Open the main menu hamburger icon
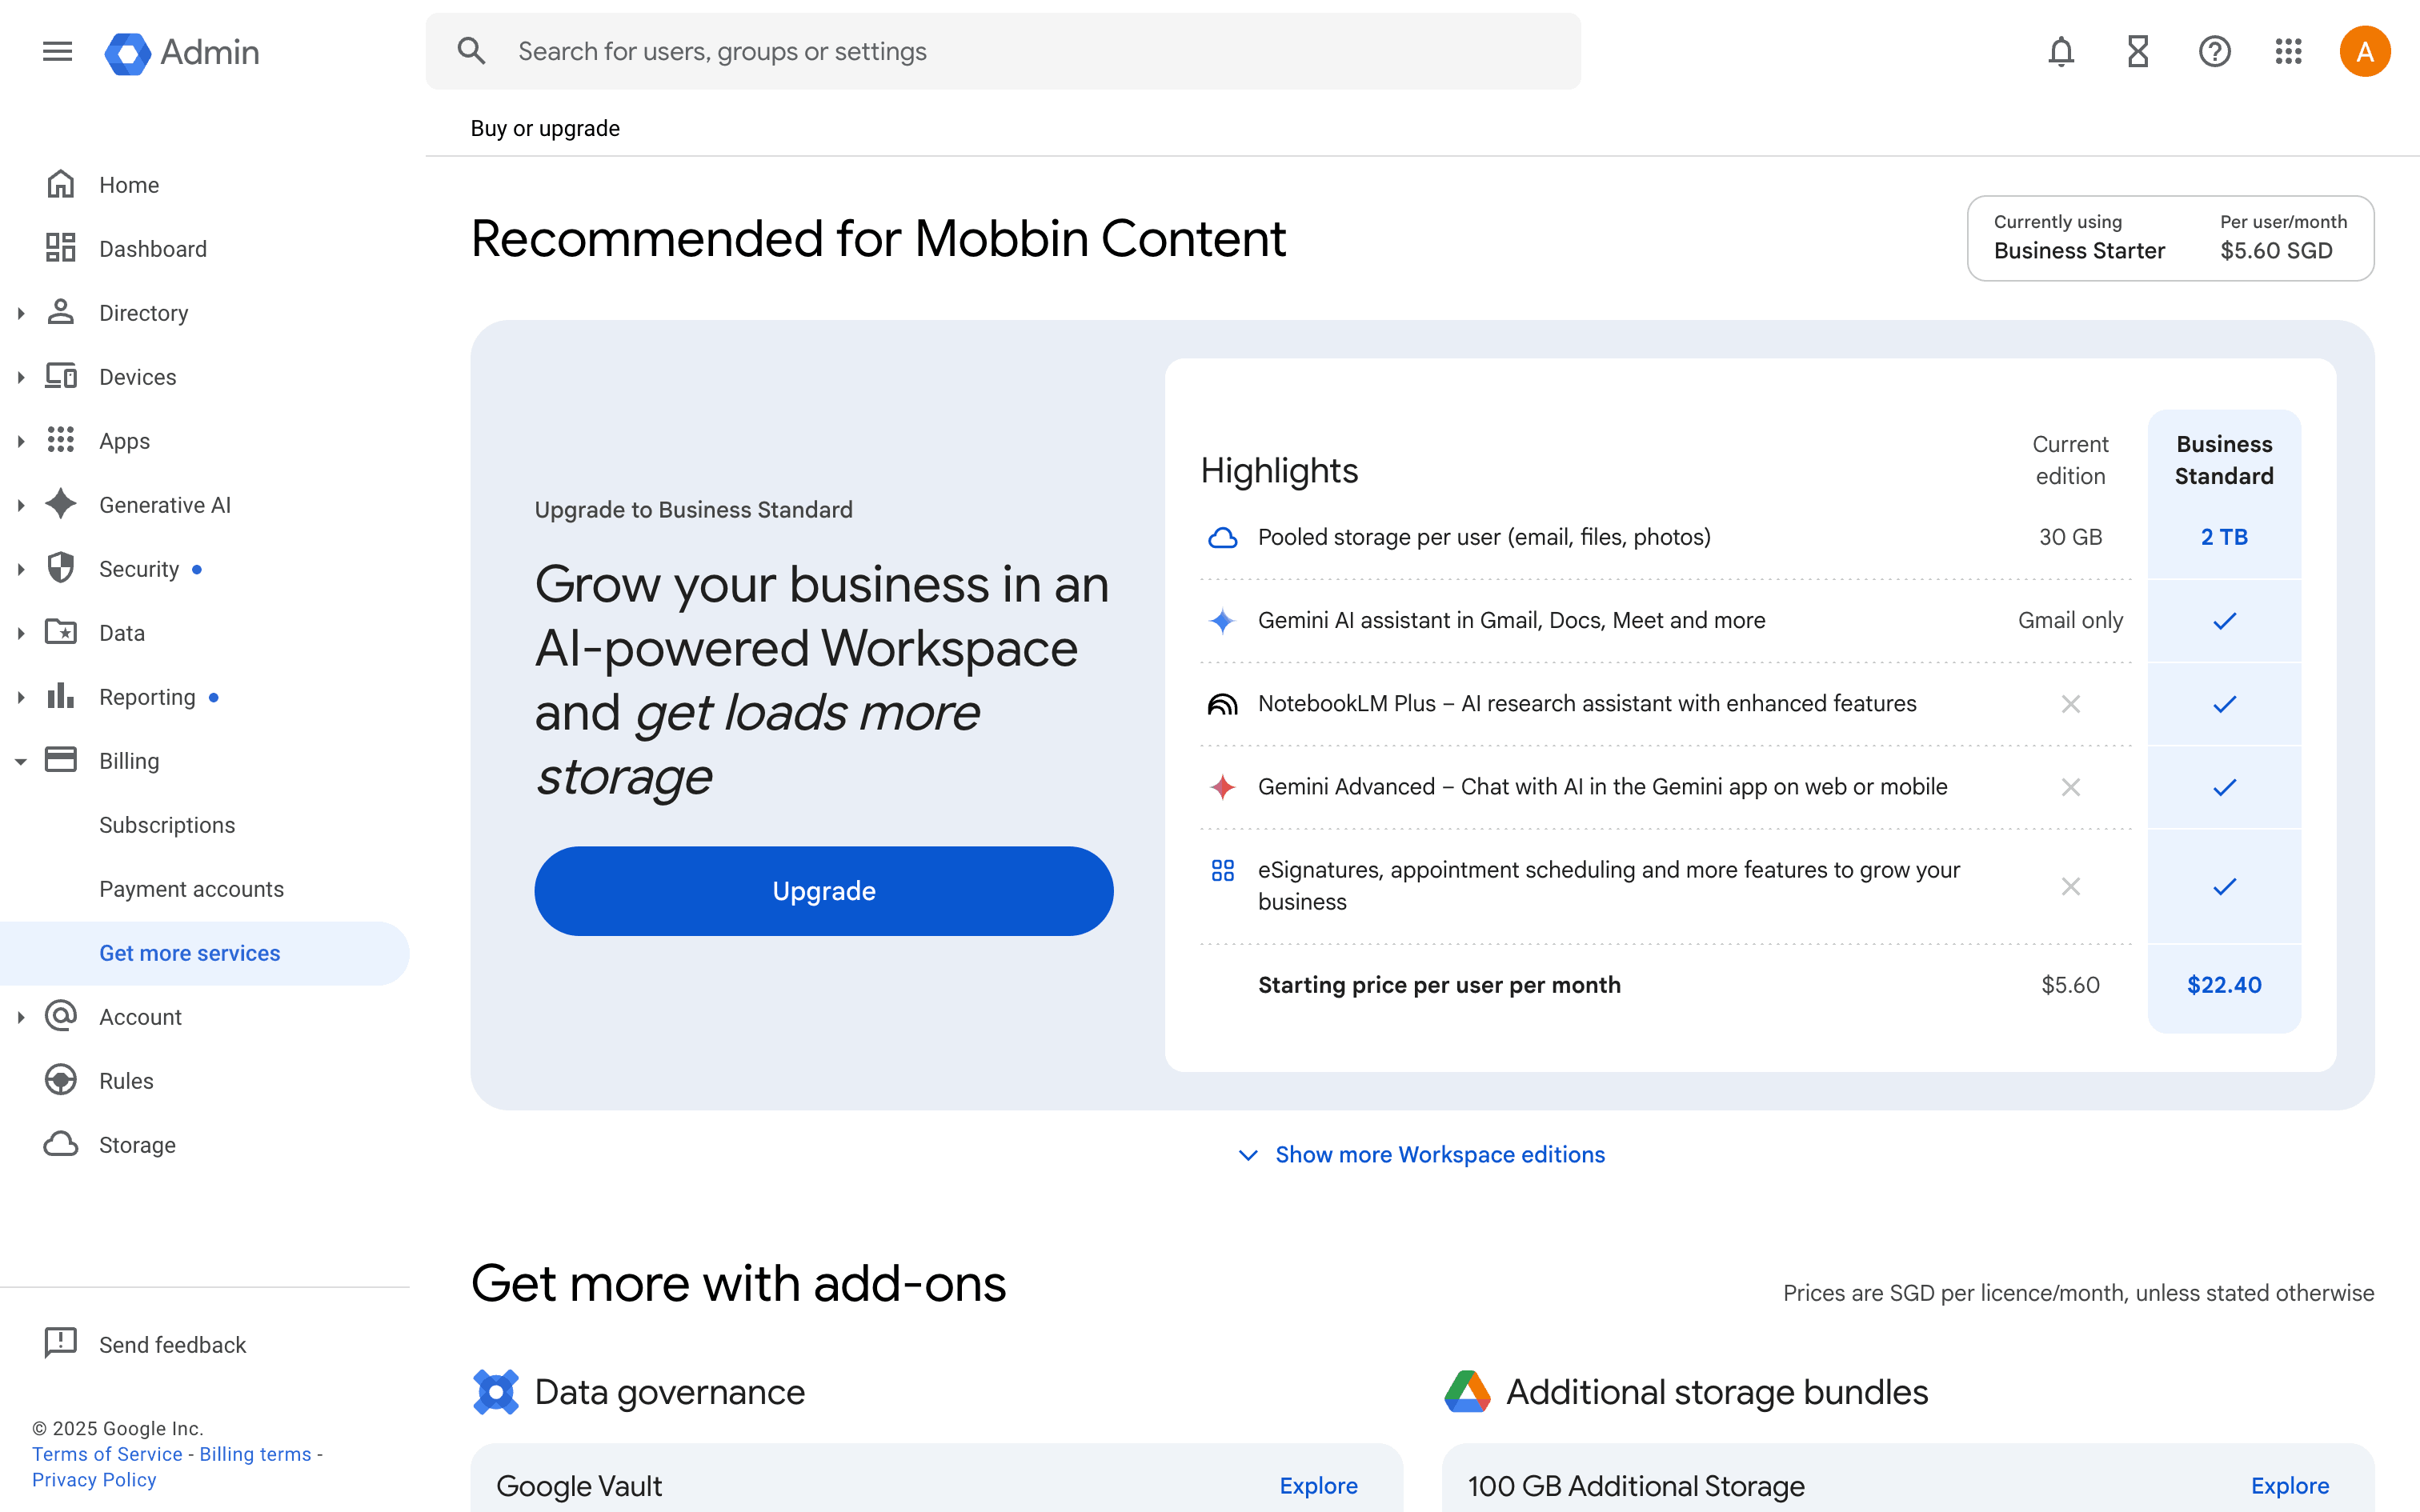2420x1512 pixels. [x=57, y=51]
